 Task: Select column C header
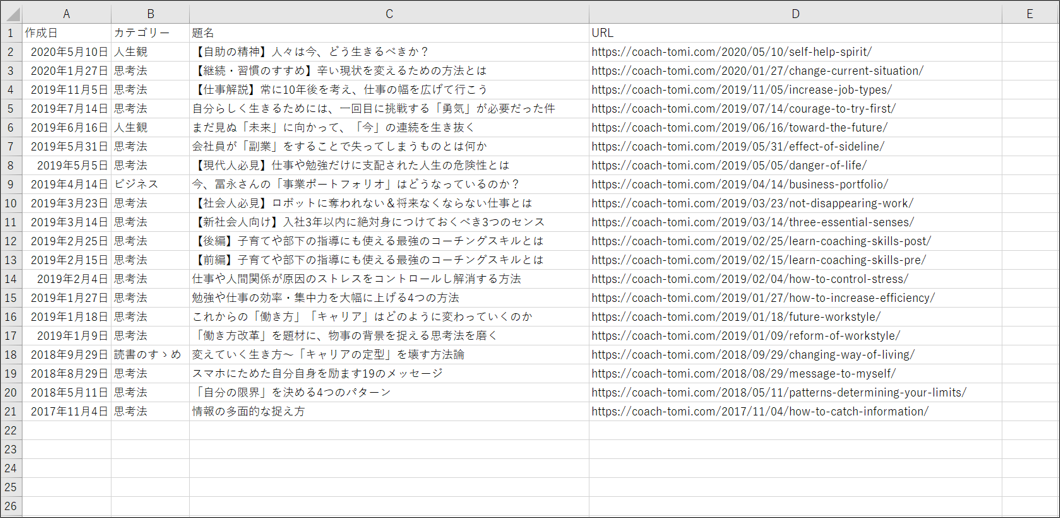point(389,13)
